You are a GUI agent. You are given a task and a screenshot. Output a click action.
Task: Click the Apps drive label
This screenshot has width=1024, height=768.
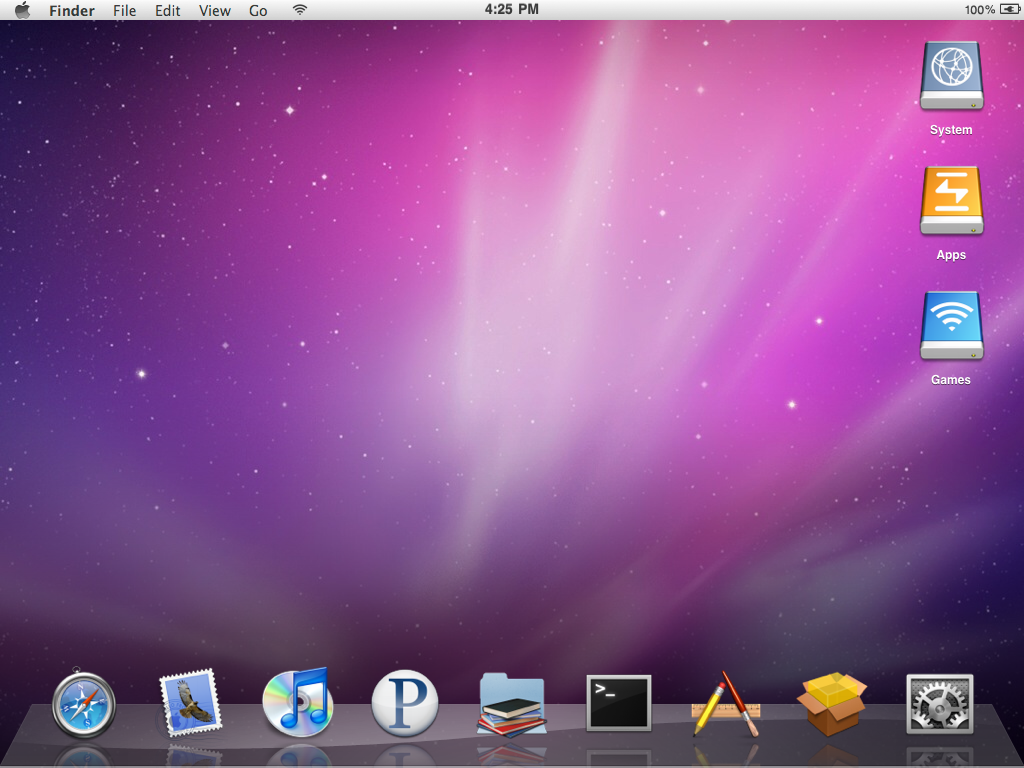point(951,255)
